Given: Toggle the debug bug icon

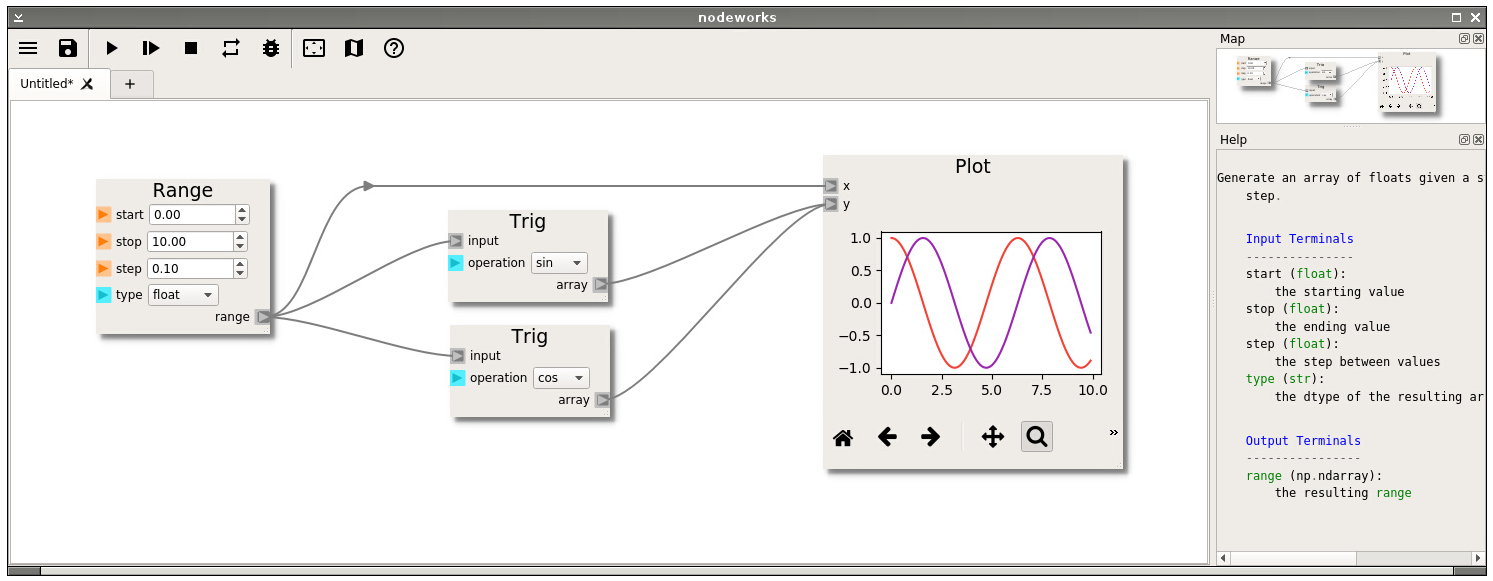Looking at the screenshot, I should click(270, 48).
